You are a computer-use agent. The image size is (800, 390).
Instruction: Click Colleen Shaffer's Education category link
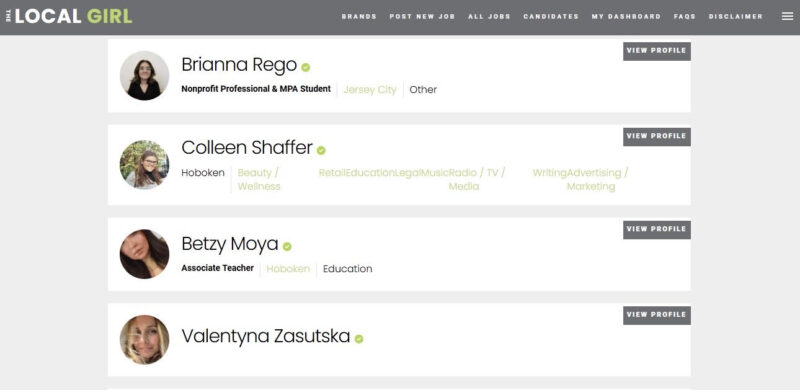[370, 173]
